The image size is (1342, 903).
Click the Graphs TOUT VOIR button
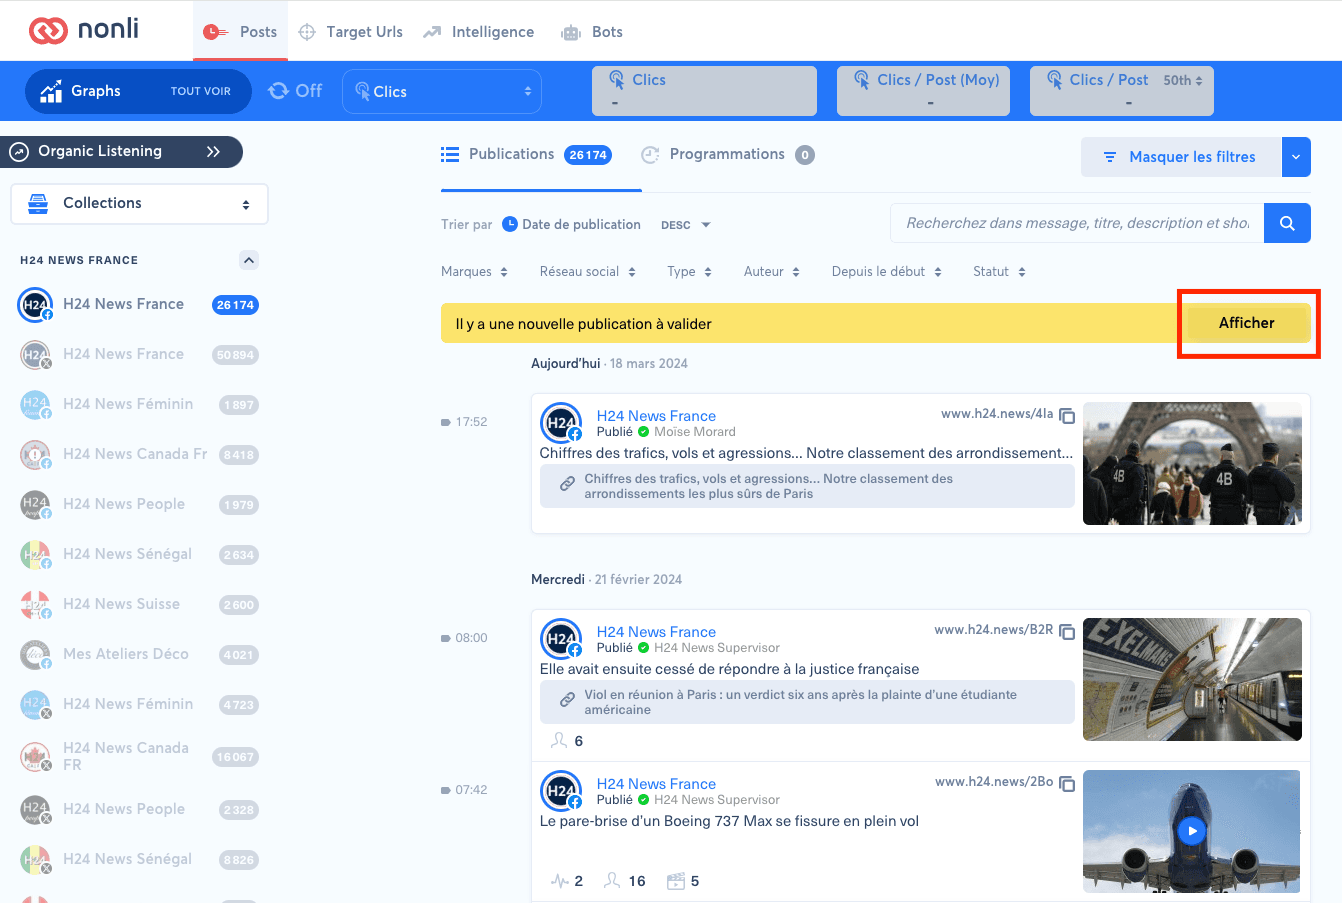138,91
